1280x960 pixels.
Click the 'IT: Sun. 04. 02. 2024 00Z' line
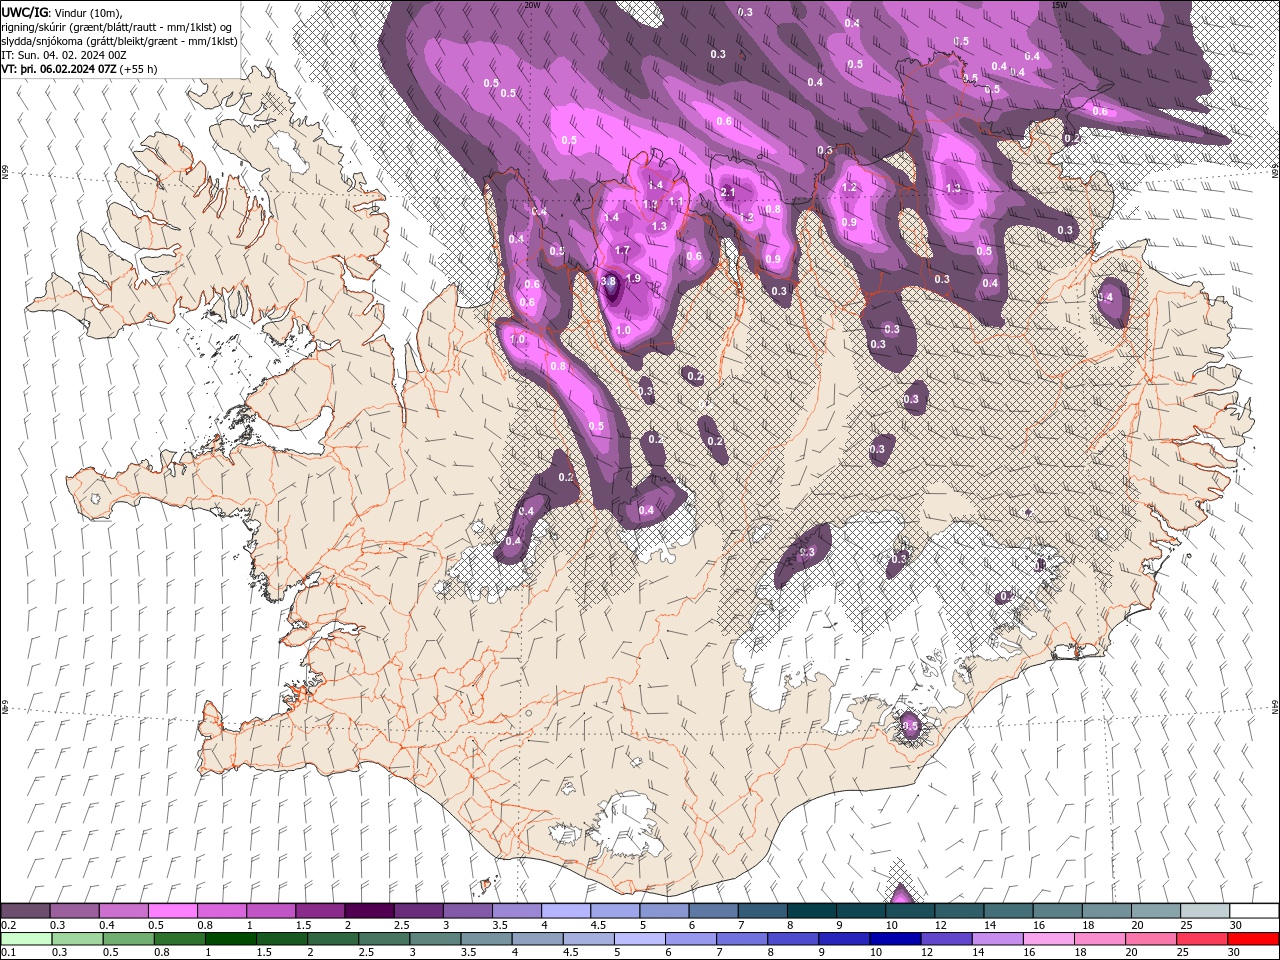pos(66,55)
